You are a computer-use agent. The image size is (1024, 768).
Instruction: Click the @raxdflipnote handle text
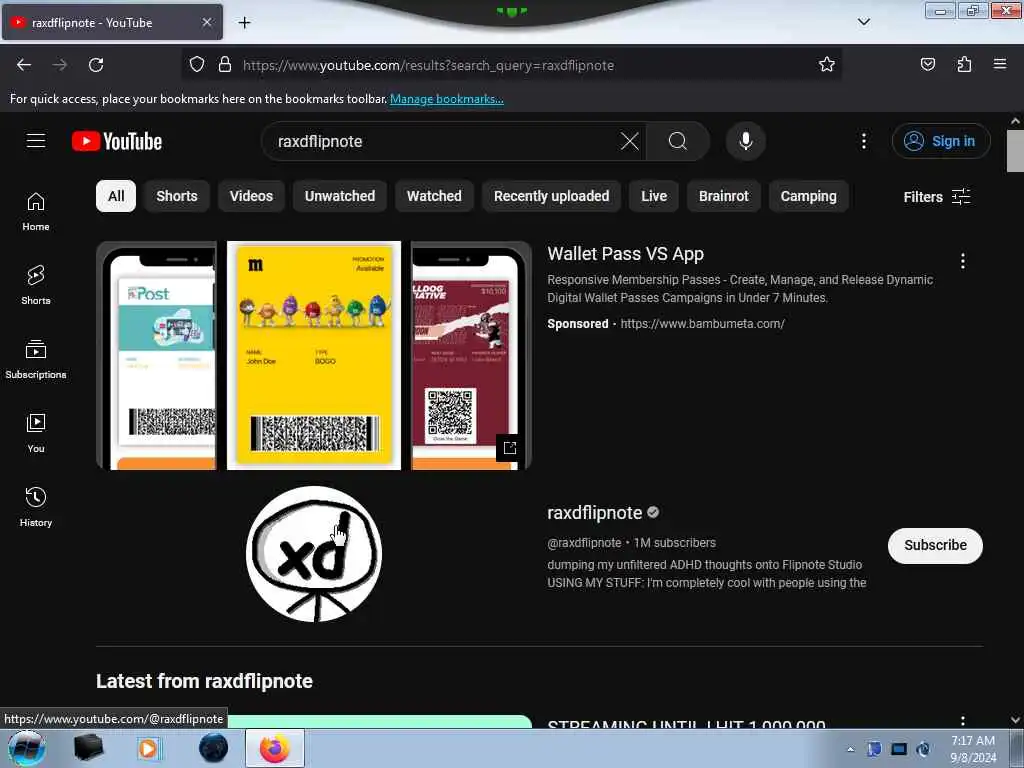click(584, 543)
